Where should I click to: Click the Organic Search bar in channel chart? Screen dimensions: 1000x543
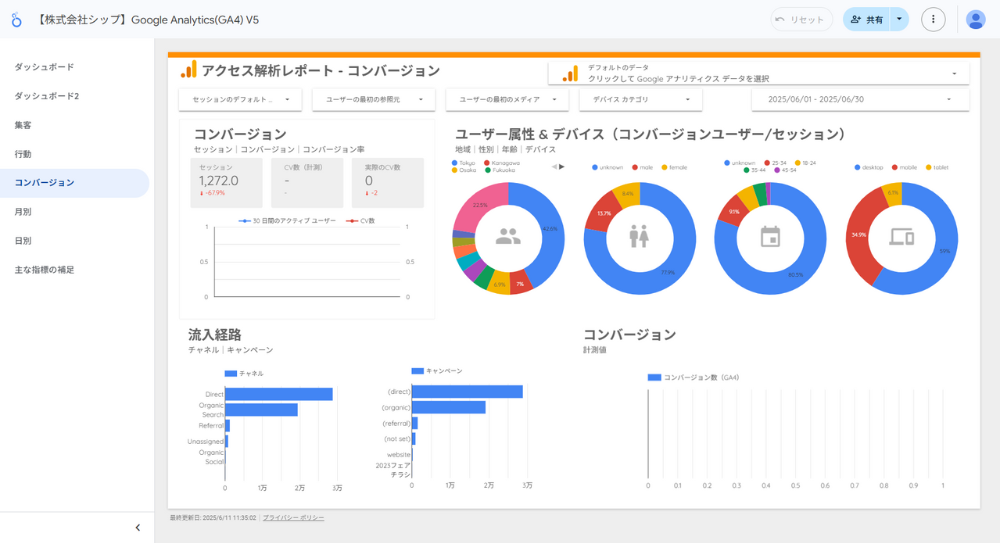pyautogui.click(x=261, y=410)
